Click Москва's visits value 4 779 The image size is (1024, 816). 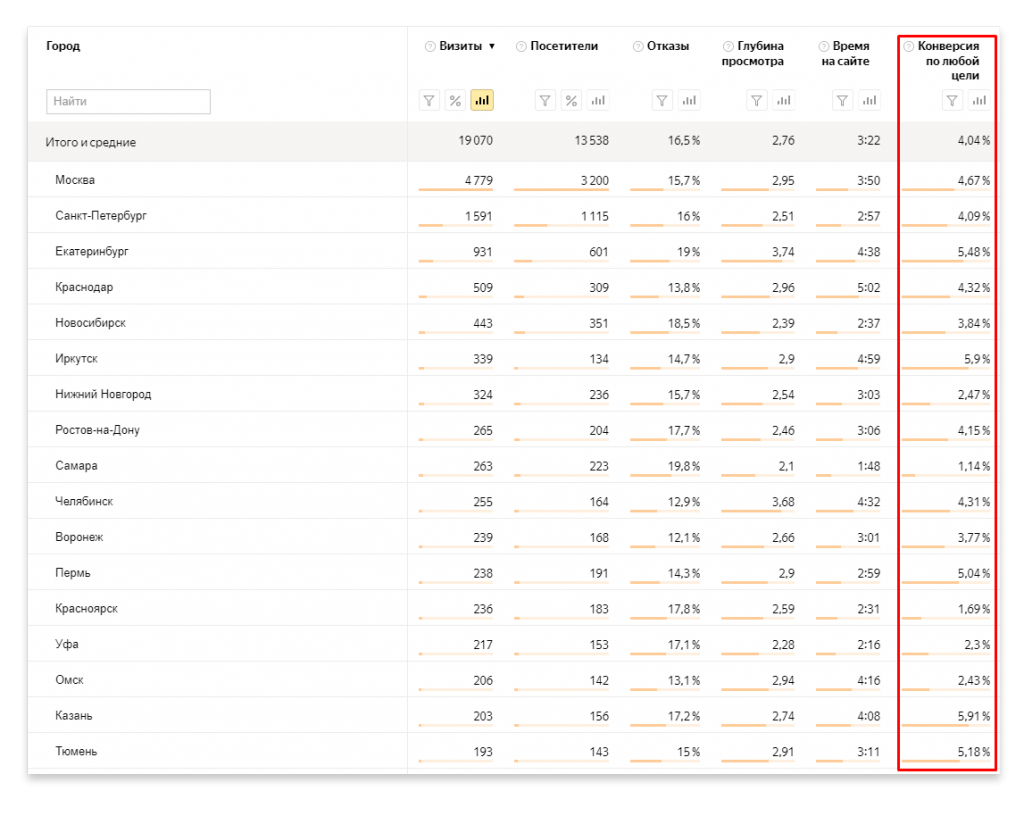[x=479, y=180]
